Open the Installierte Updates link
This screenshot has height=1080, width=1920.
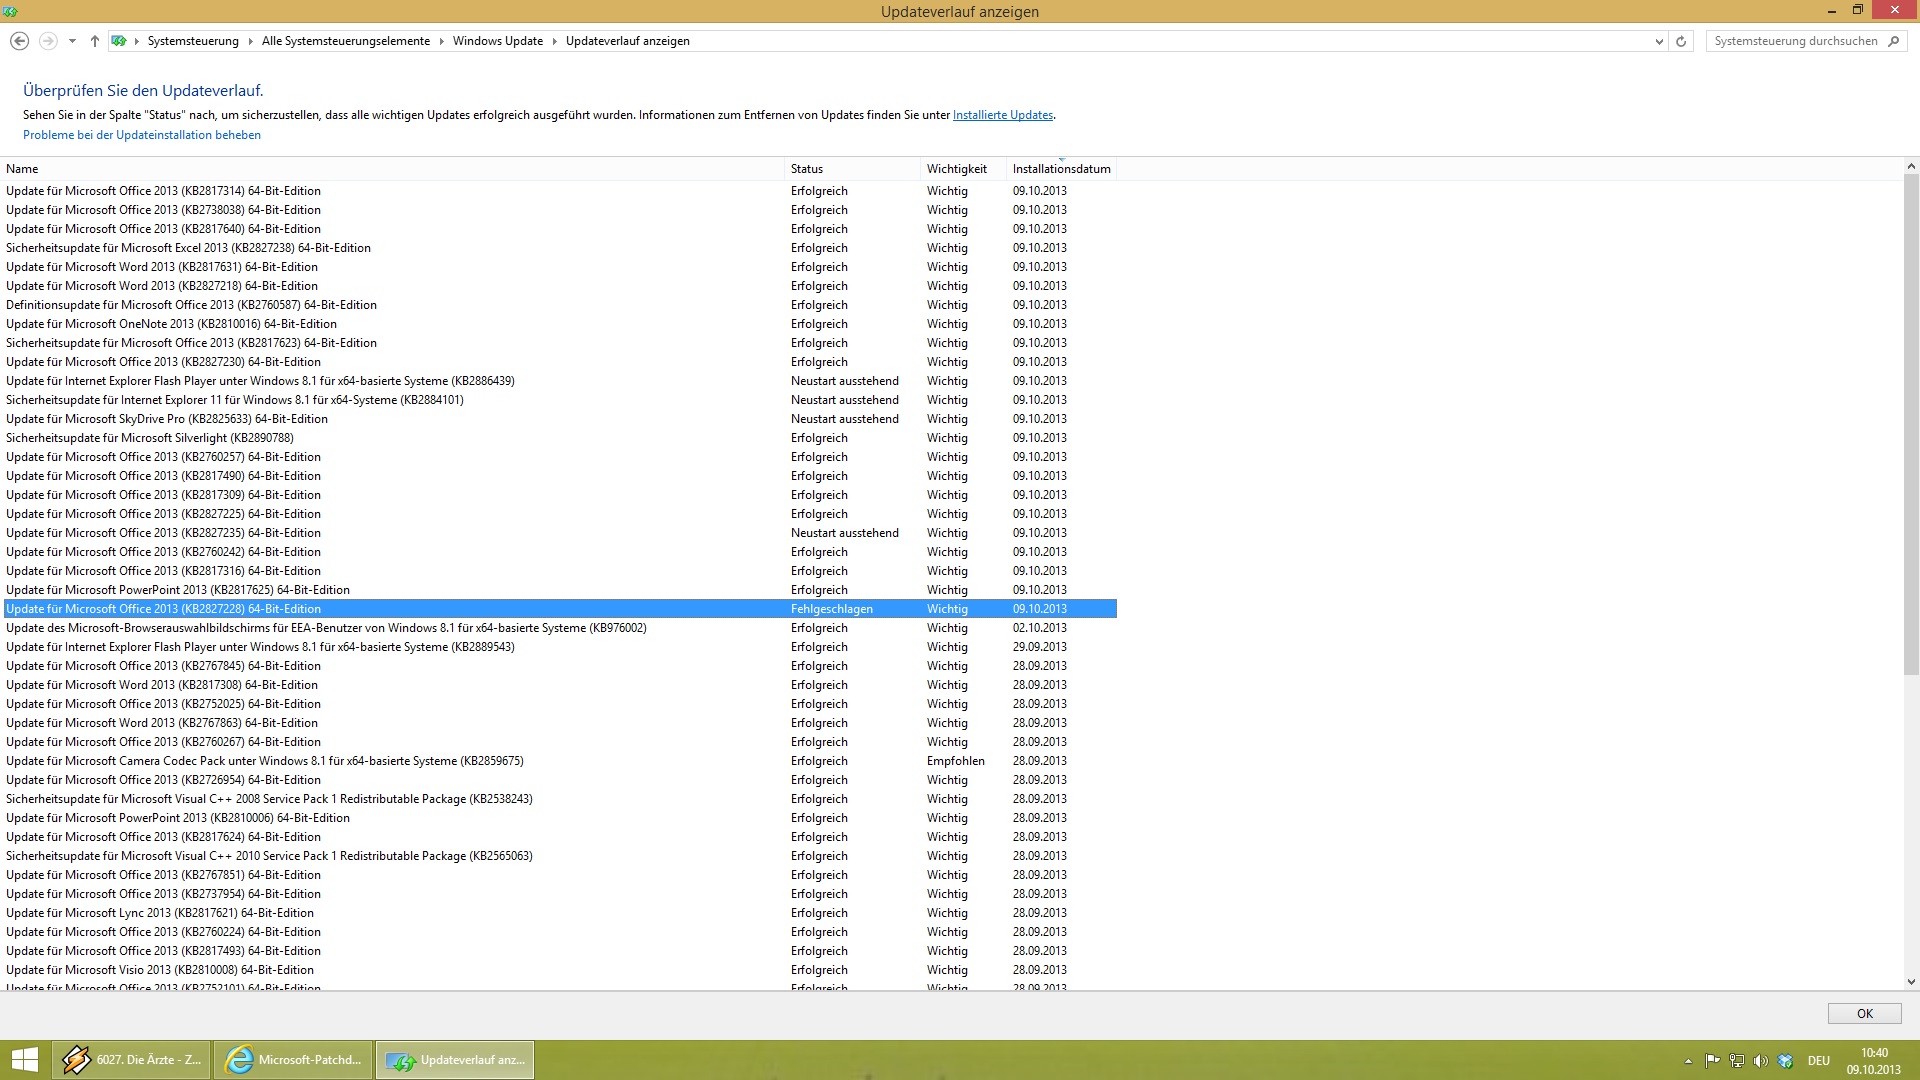tap(1002, 115)
